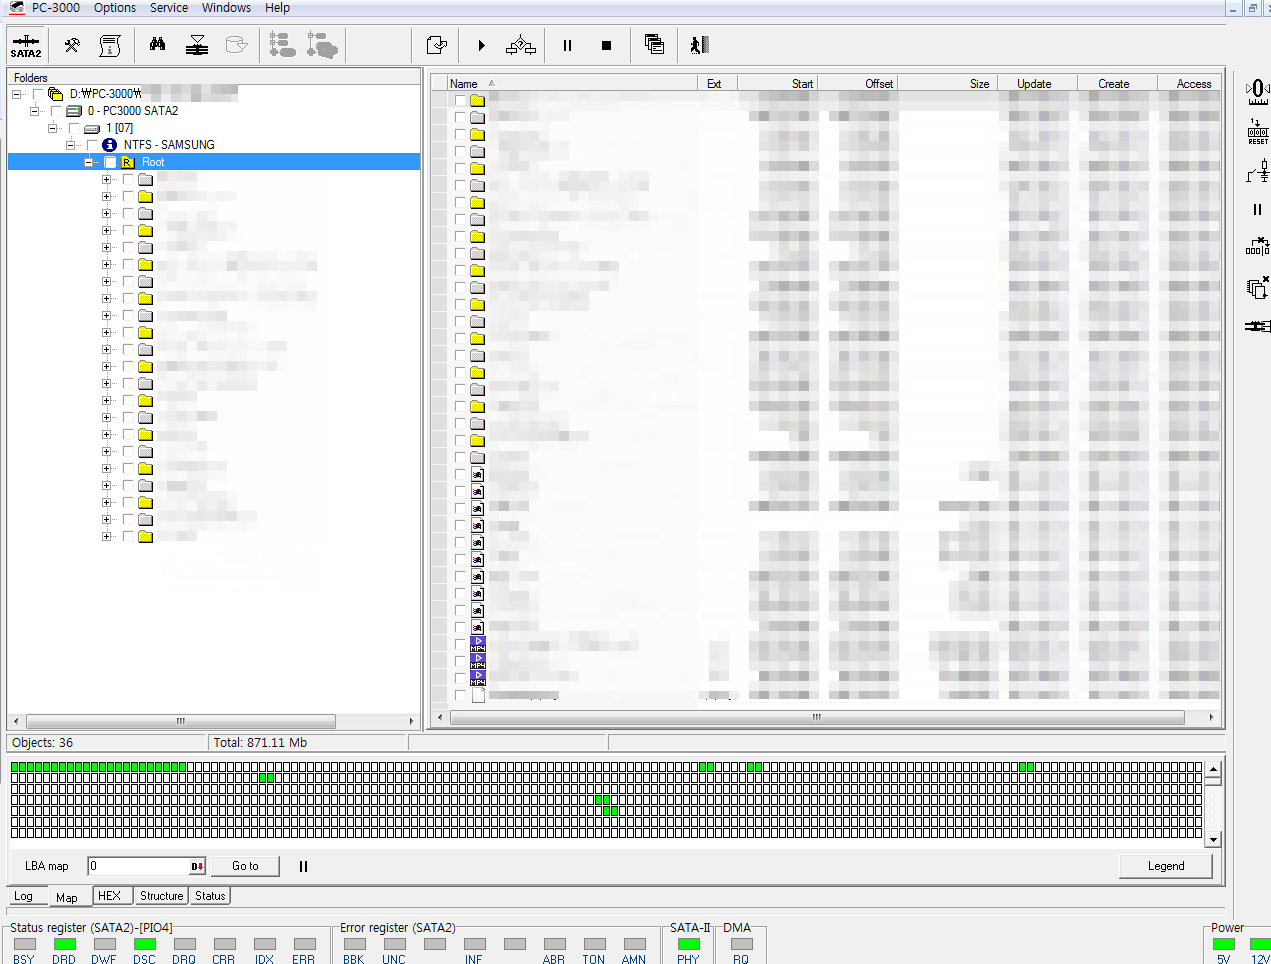Click the red arrow icon inside LBA field
Screen dimensions: 1271x964
pyautogui.click(x=197, y=866)
